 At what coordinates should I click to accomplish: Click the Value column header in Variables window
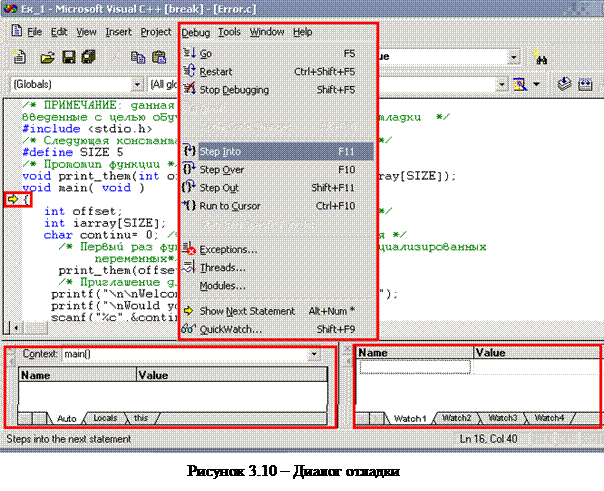pyautogui.click(x=232, y=375)
